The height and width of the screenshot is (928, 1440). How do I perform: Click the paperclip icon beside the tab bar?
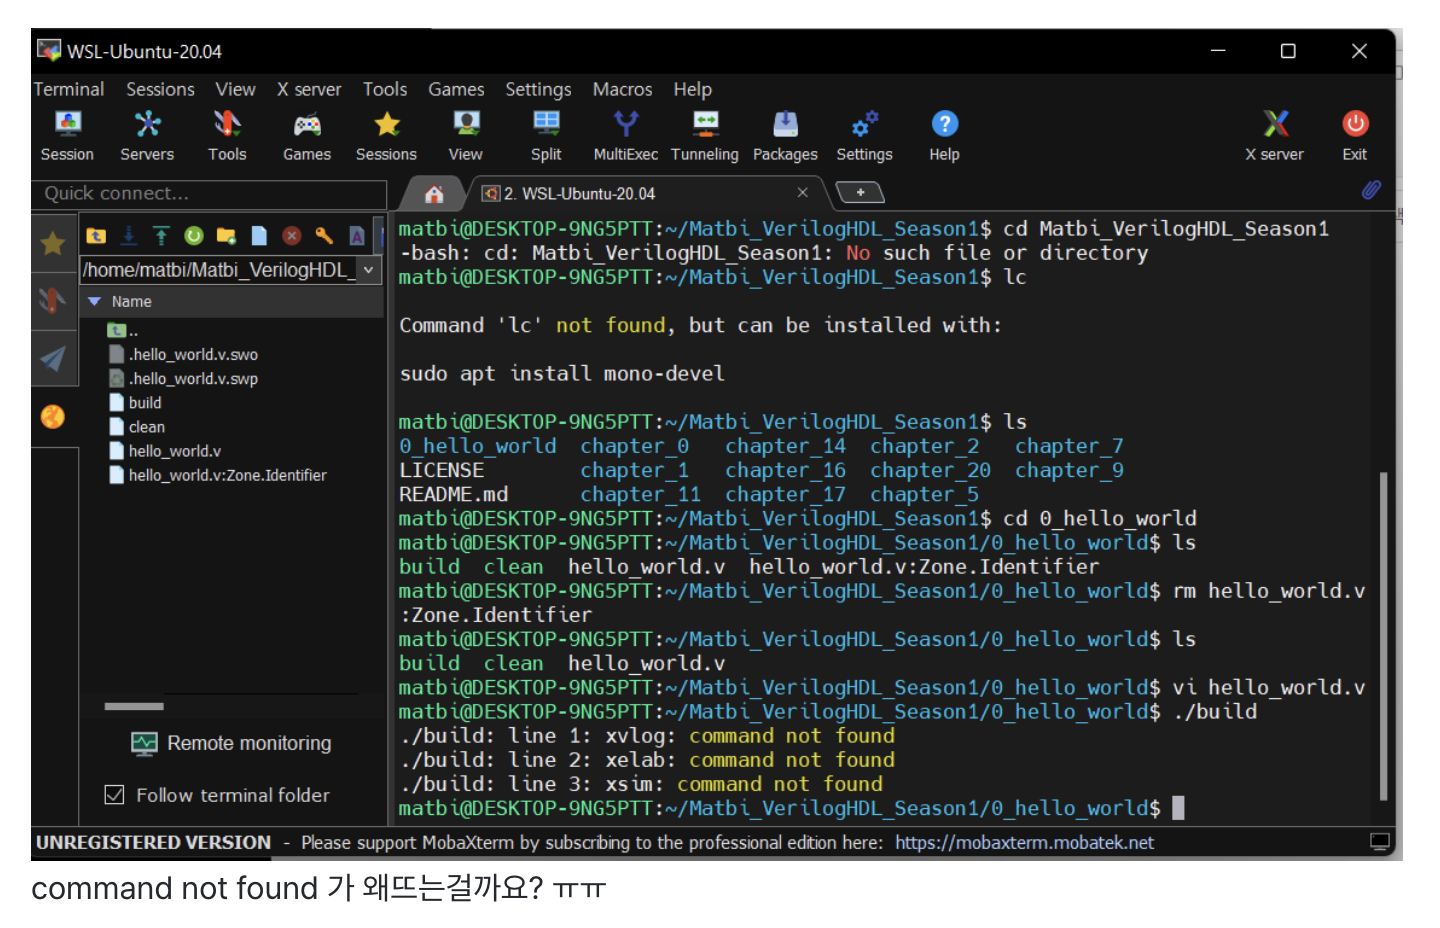tap(1371, 190)
